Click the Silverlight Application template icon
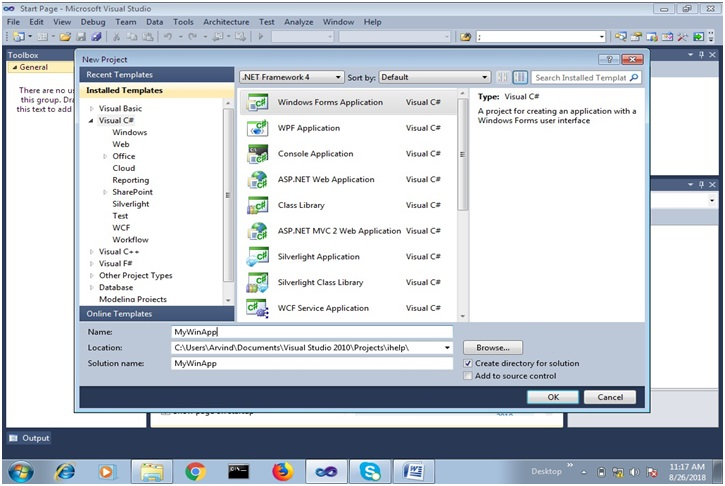725x486 pixels. click(258, 257)
